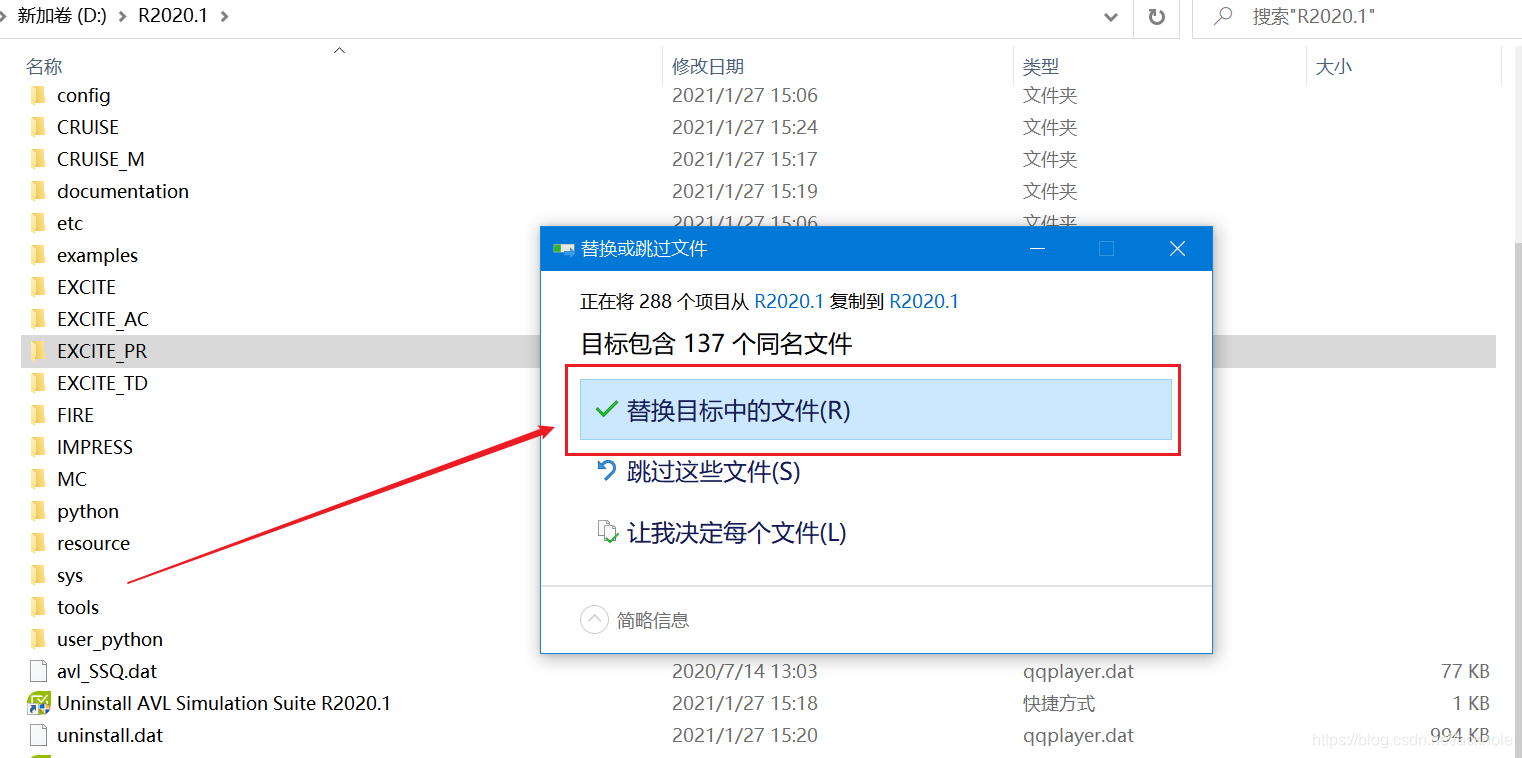Click the green checkmark replace icon

[x=607, y=409]
